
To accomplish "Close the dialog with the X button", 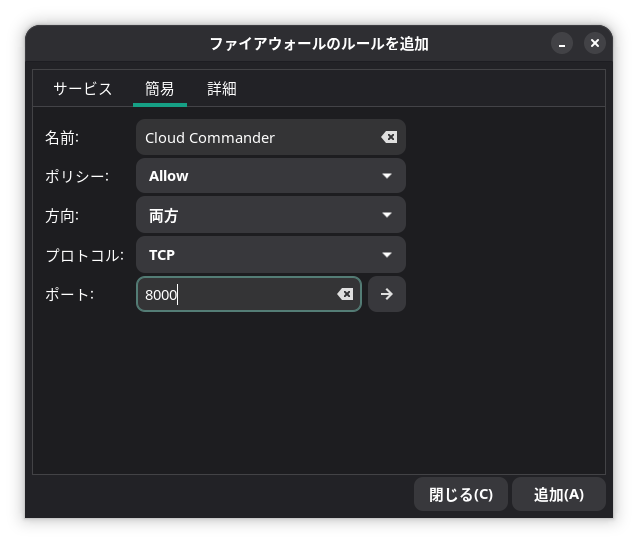I will (x=594, y=43).
